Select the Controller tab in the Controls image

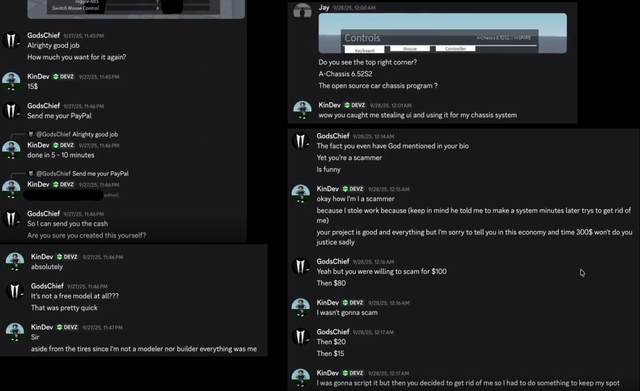456,49
